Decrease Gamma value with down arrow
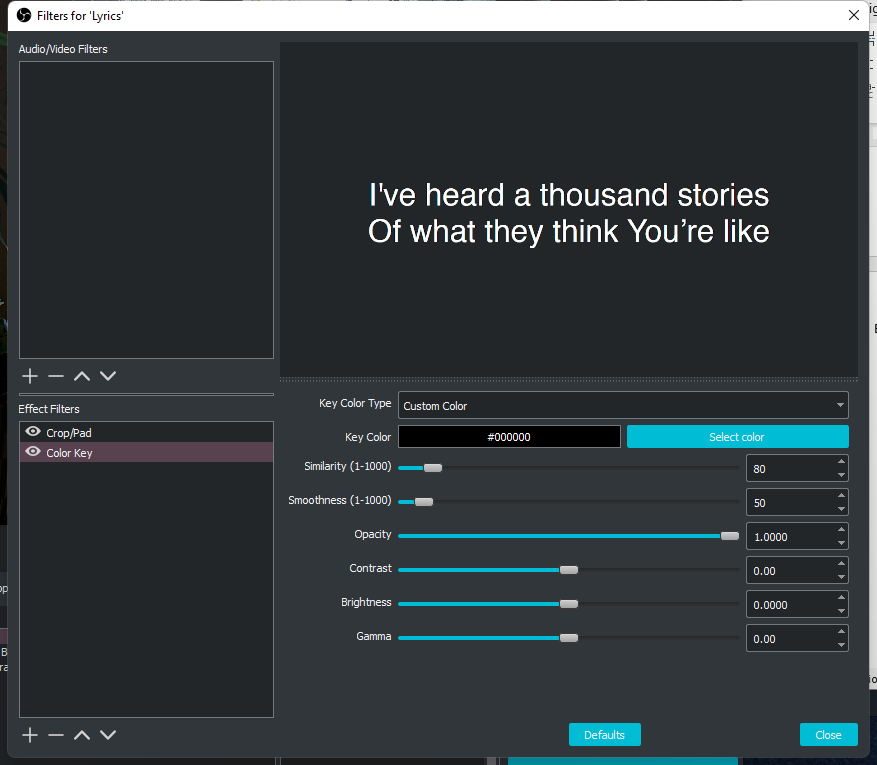 [x=841, y=645]
